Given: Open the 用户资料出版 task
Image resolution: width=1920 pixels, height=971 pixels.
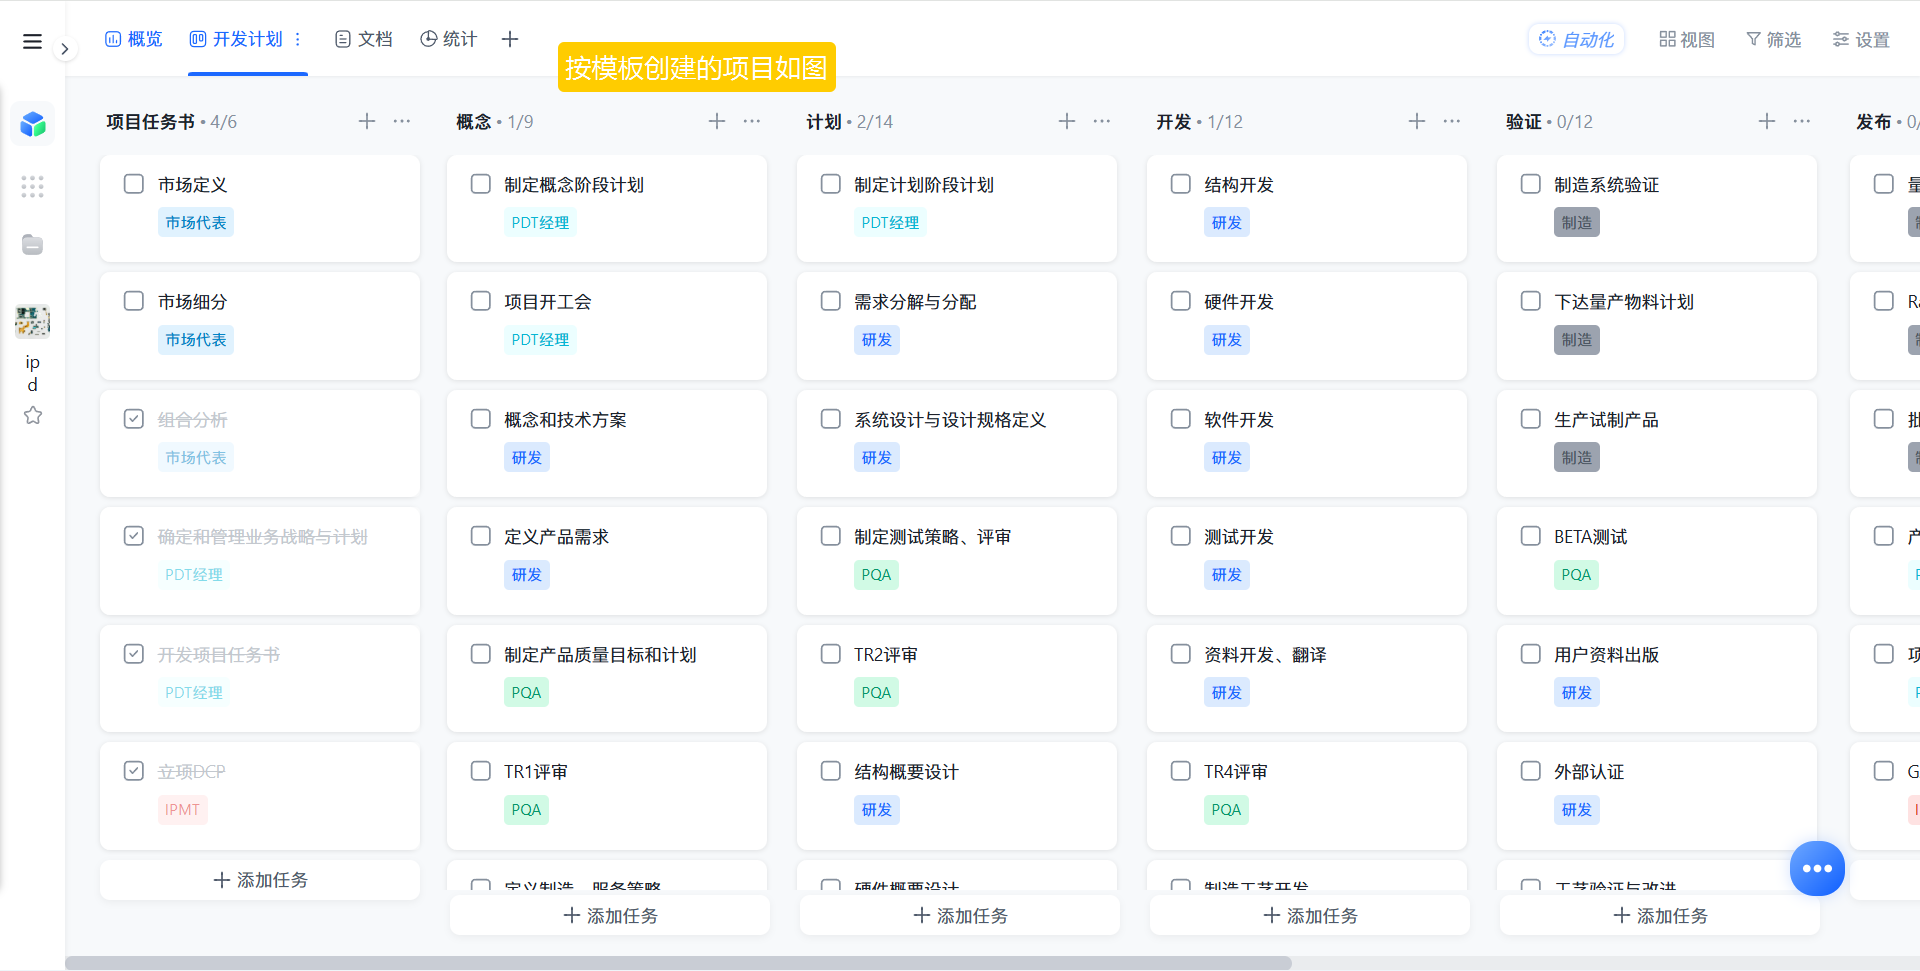Looking at the screenshot, I should (1657, 678).
